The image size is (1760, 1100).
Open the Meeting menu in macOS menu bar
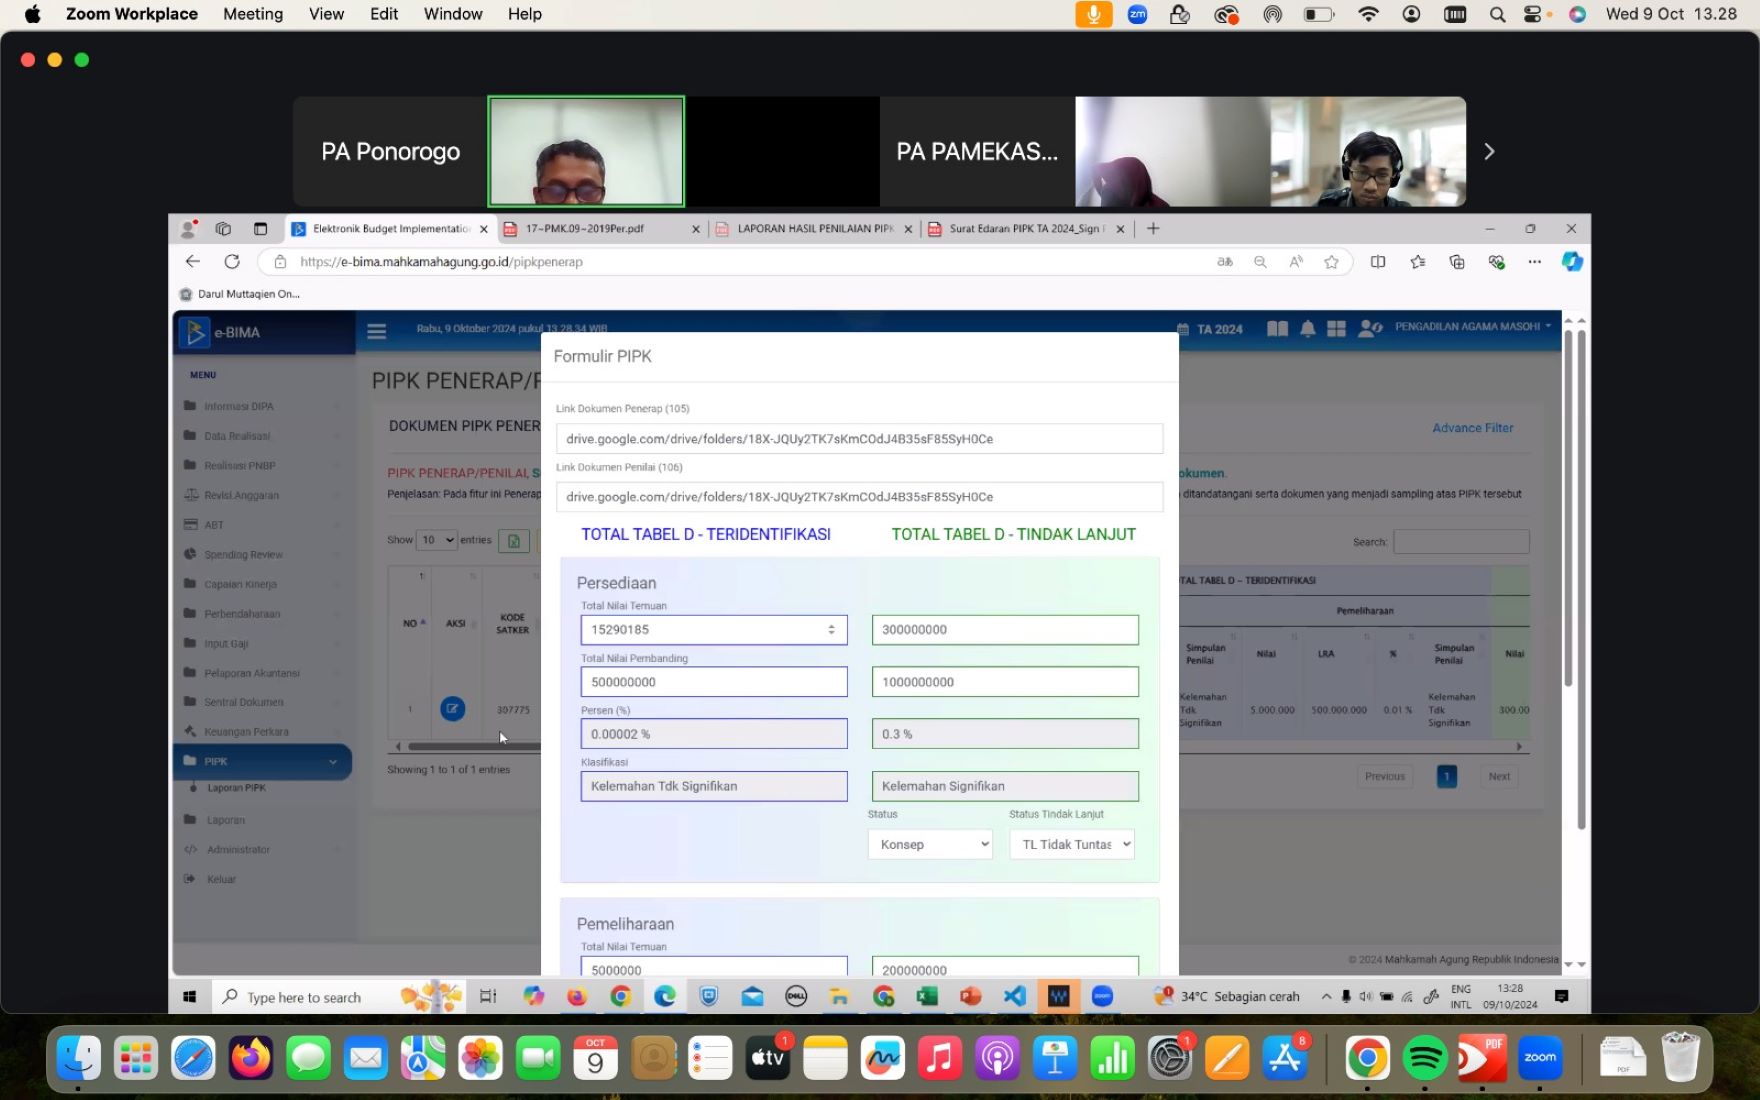click(x=253, y=14)
